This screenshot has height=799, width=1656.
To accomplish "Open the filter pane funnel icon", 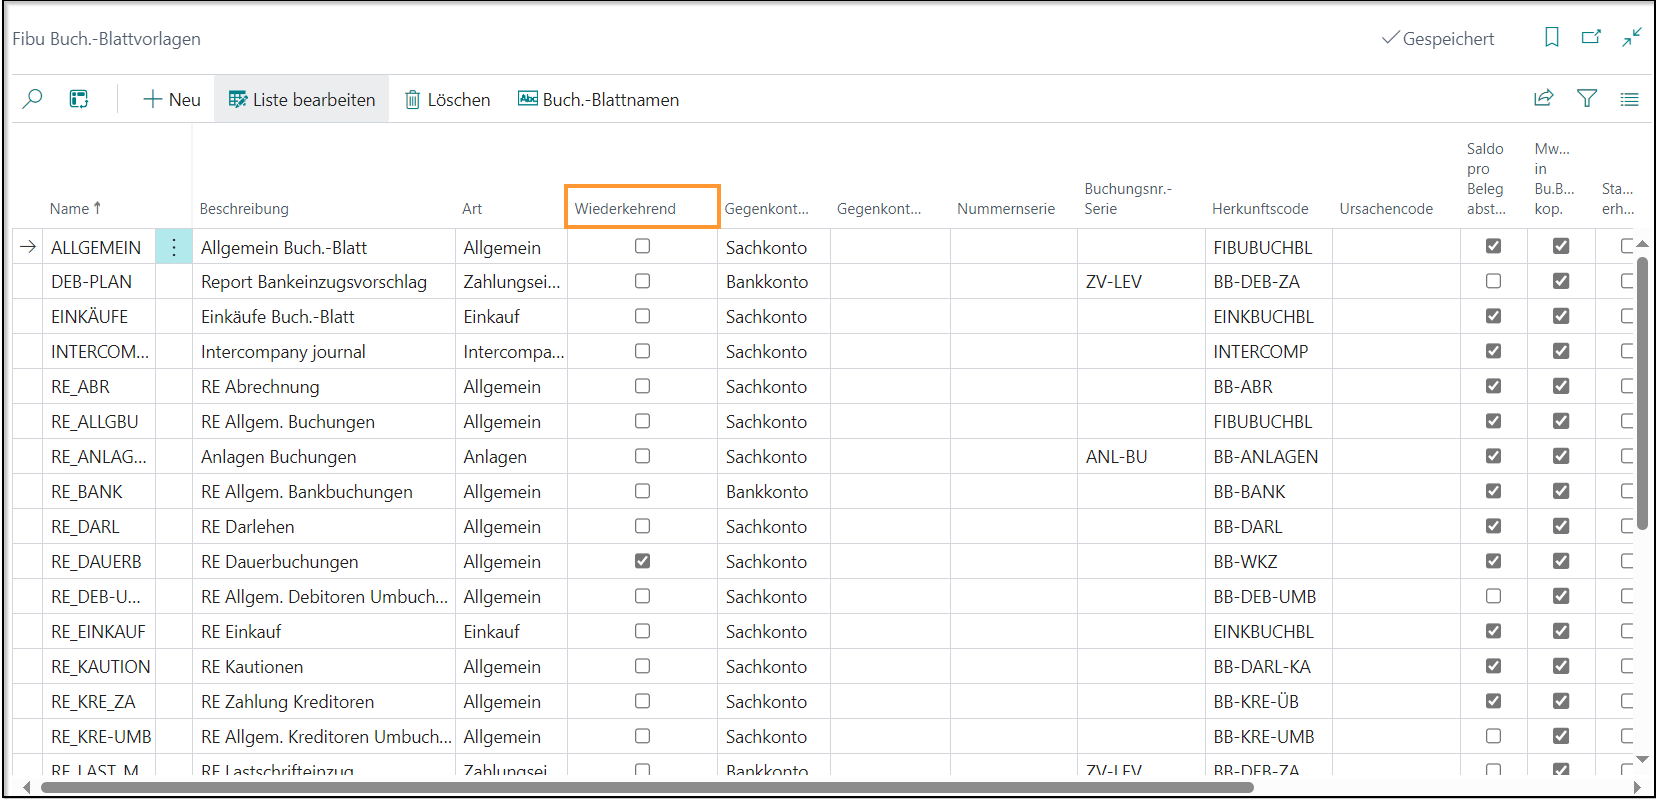I will (1586, 98).
